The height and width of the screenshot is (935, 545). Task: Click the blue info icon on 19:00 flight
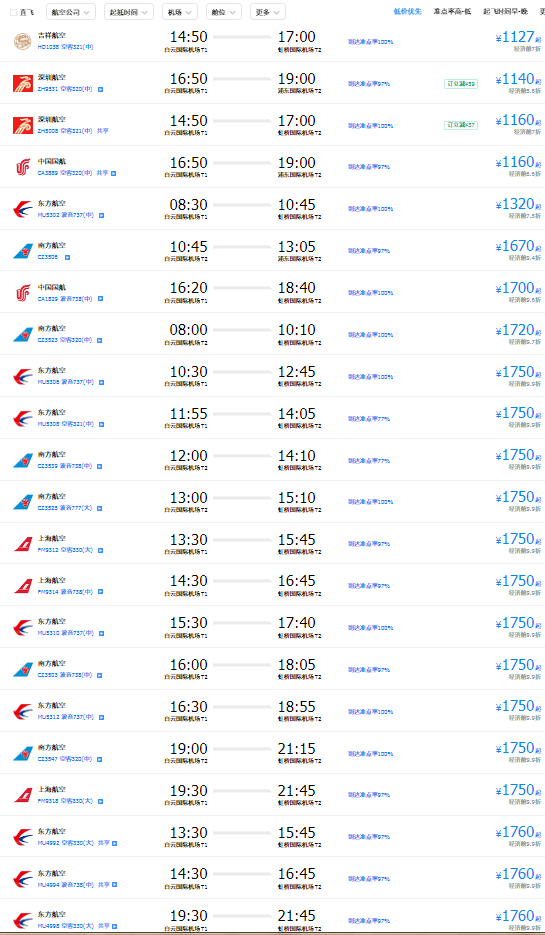(x=100, y=759)
